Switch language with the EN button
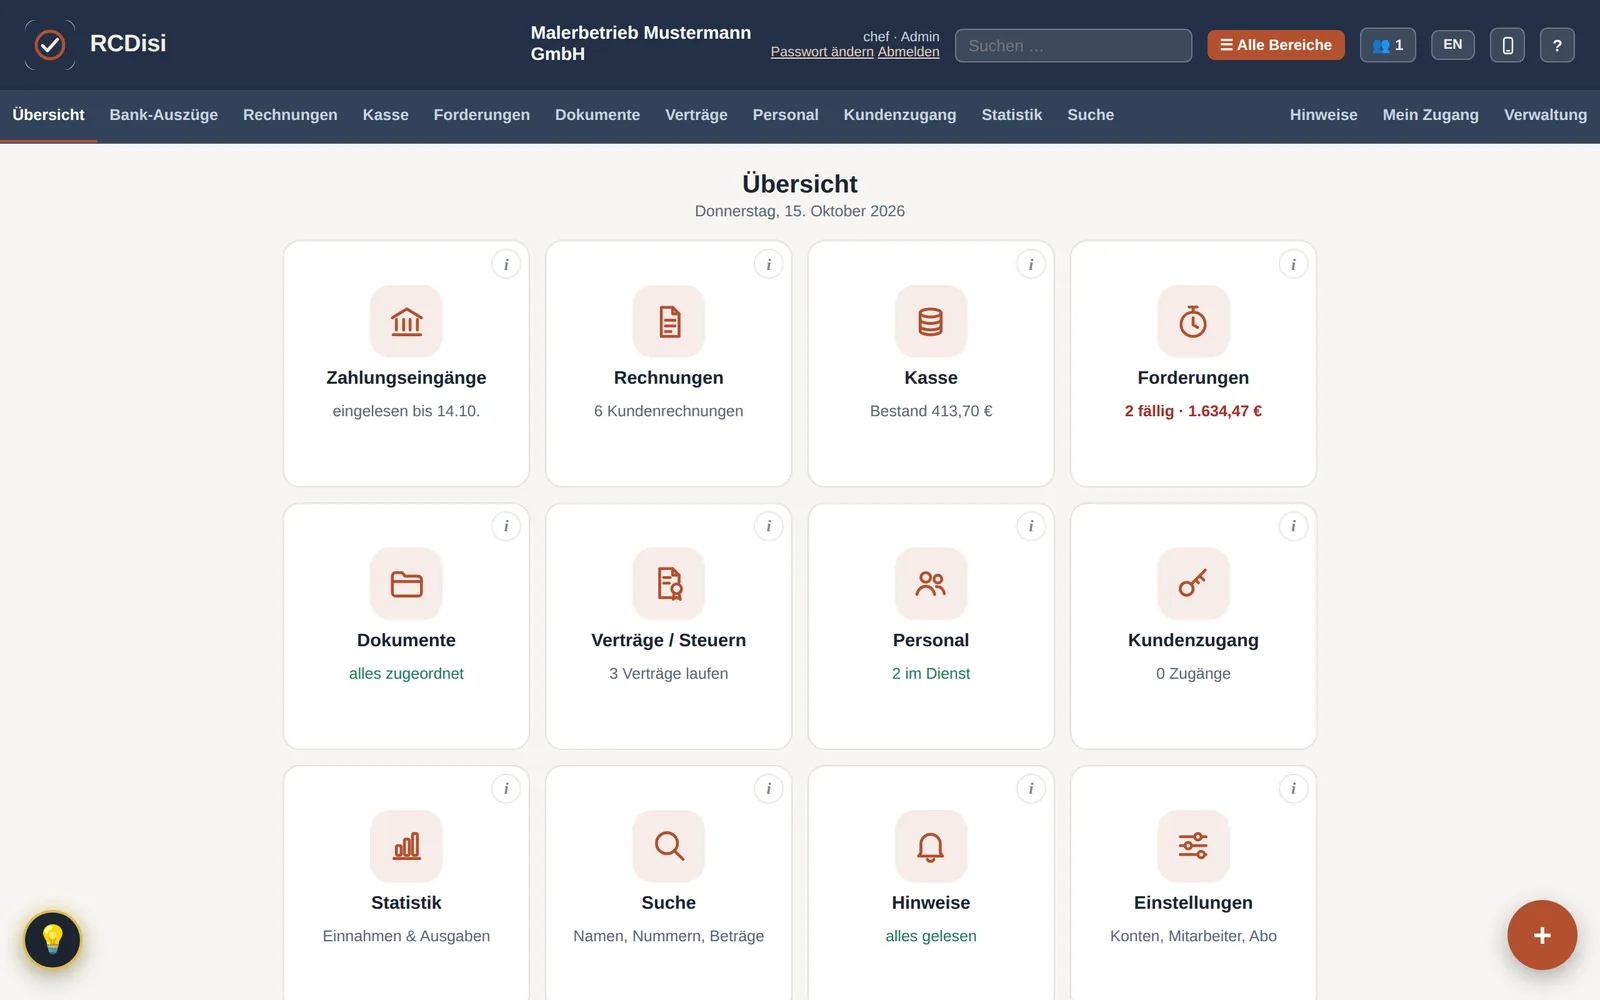The height and width of the screenshot is (1000, 1600). coord(1453,45)
